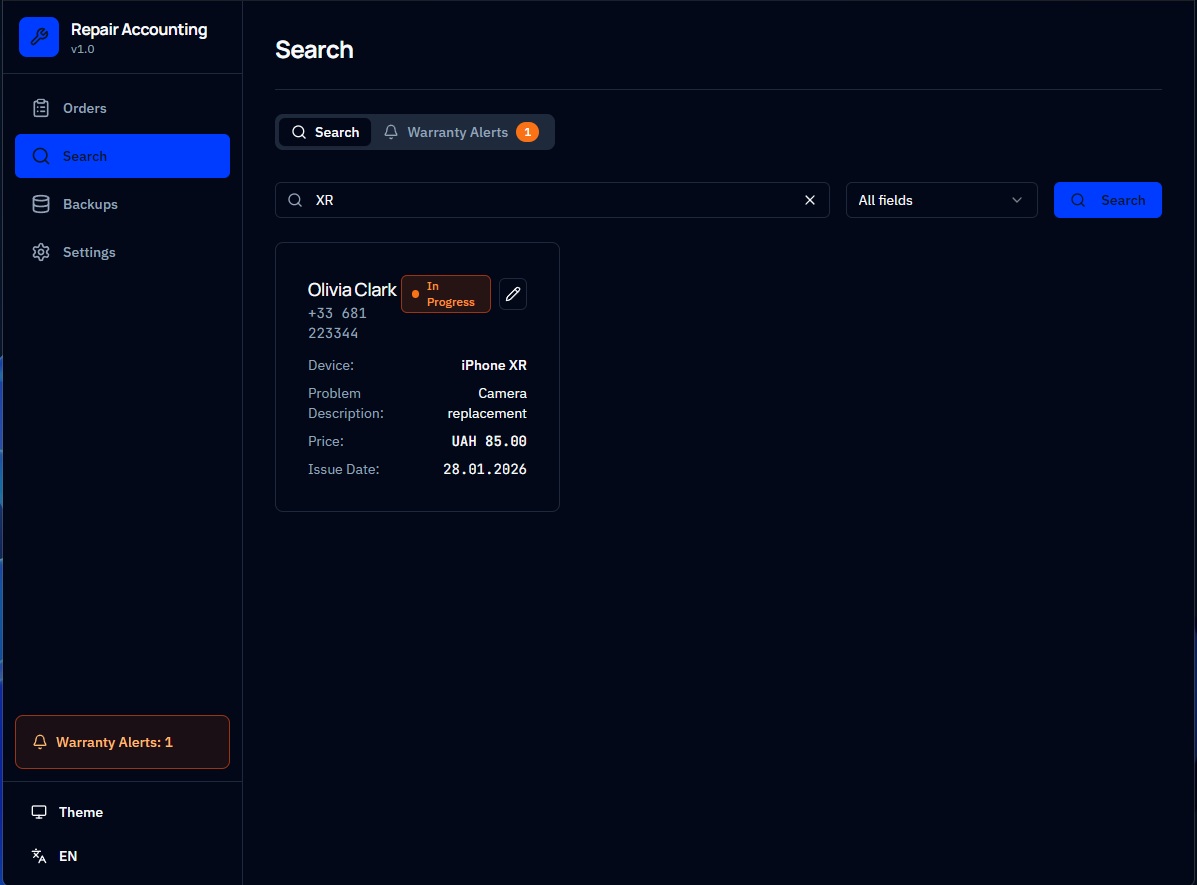Image resolution: width=1197 pixels, height=885 pixels.
Task: Open Settings using the gear icon
Action: (x=41, y=252)
